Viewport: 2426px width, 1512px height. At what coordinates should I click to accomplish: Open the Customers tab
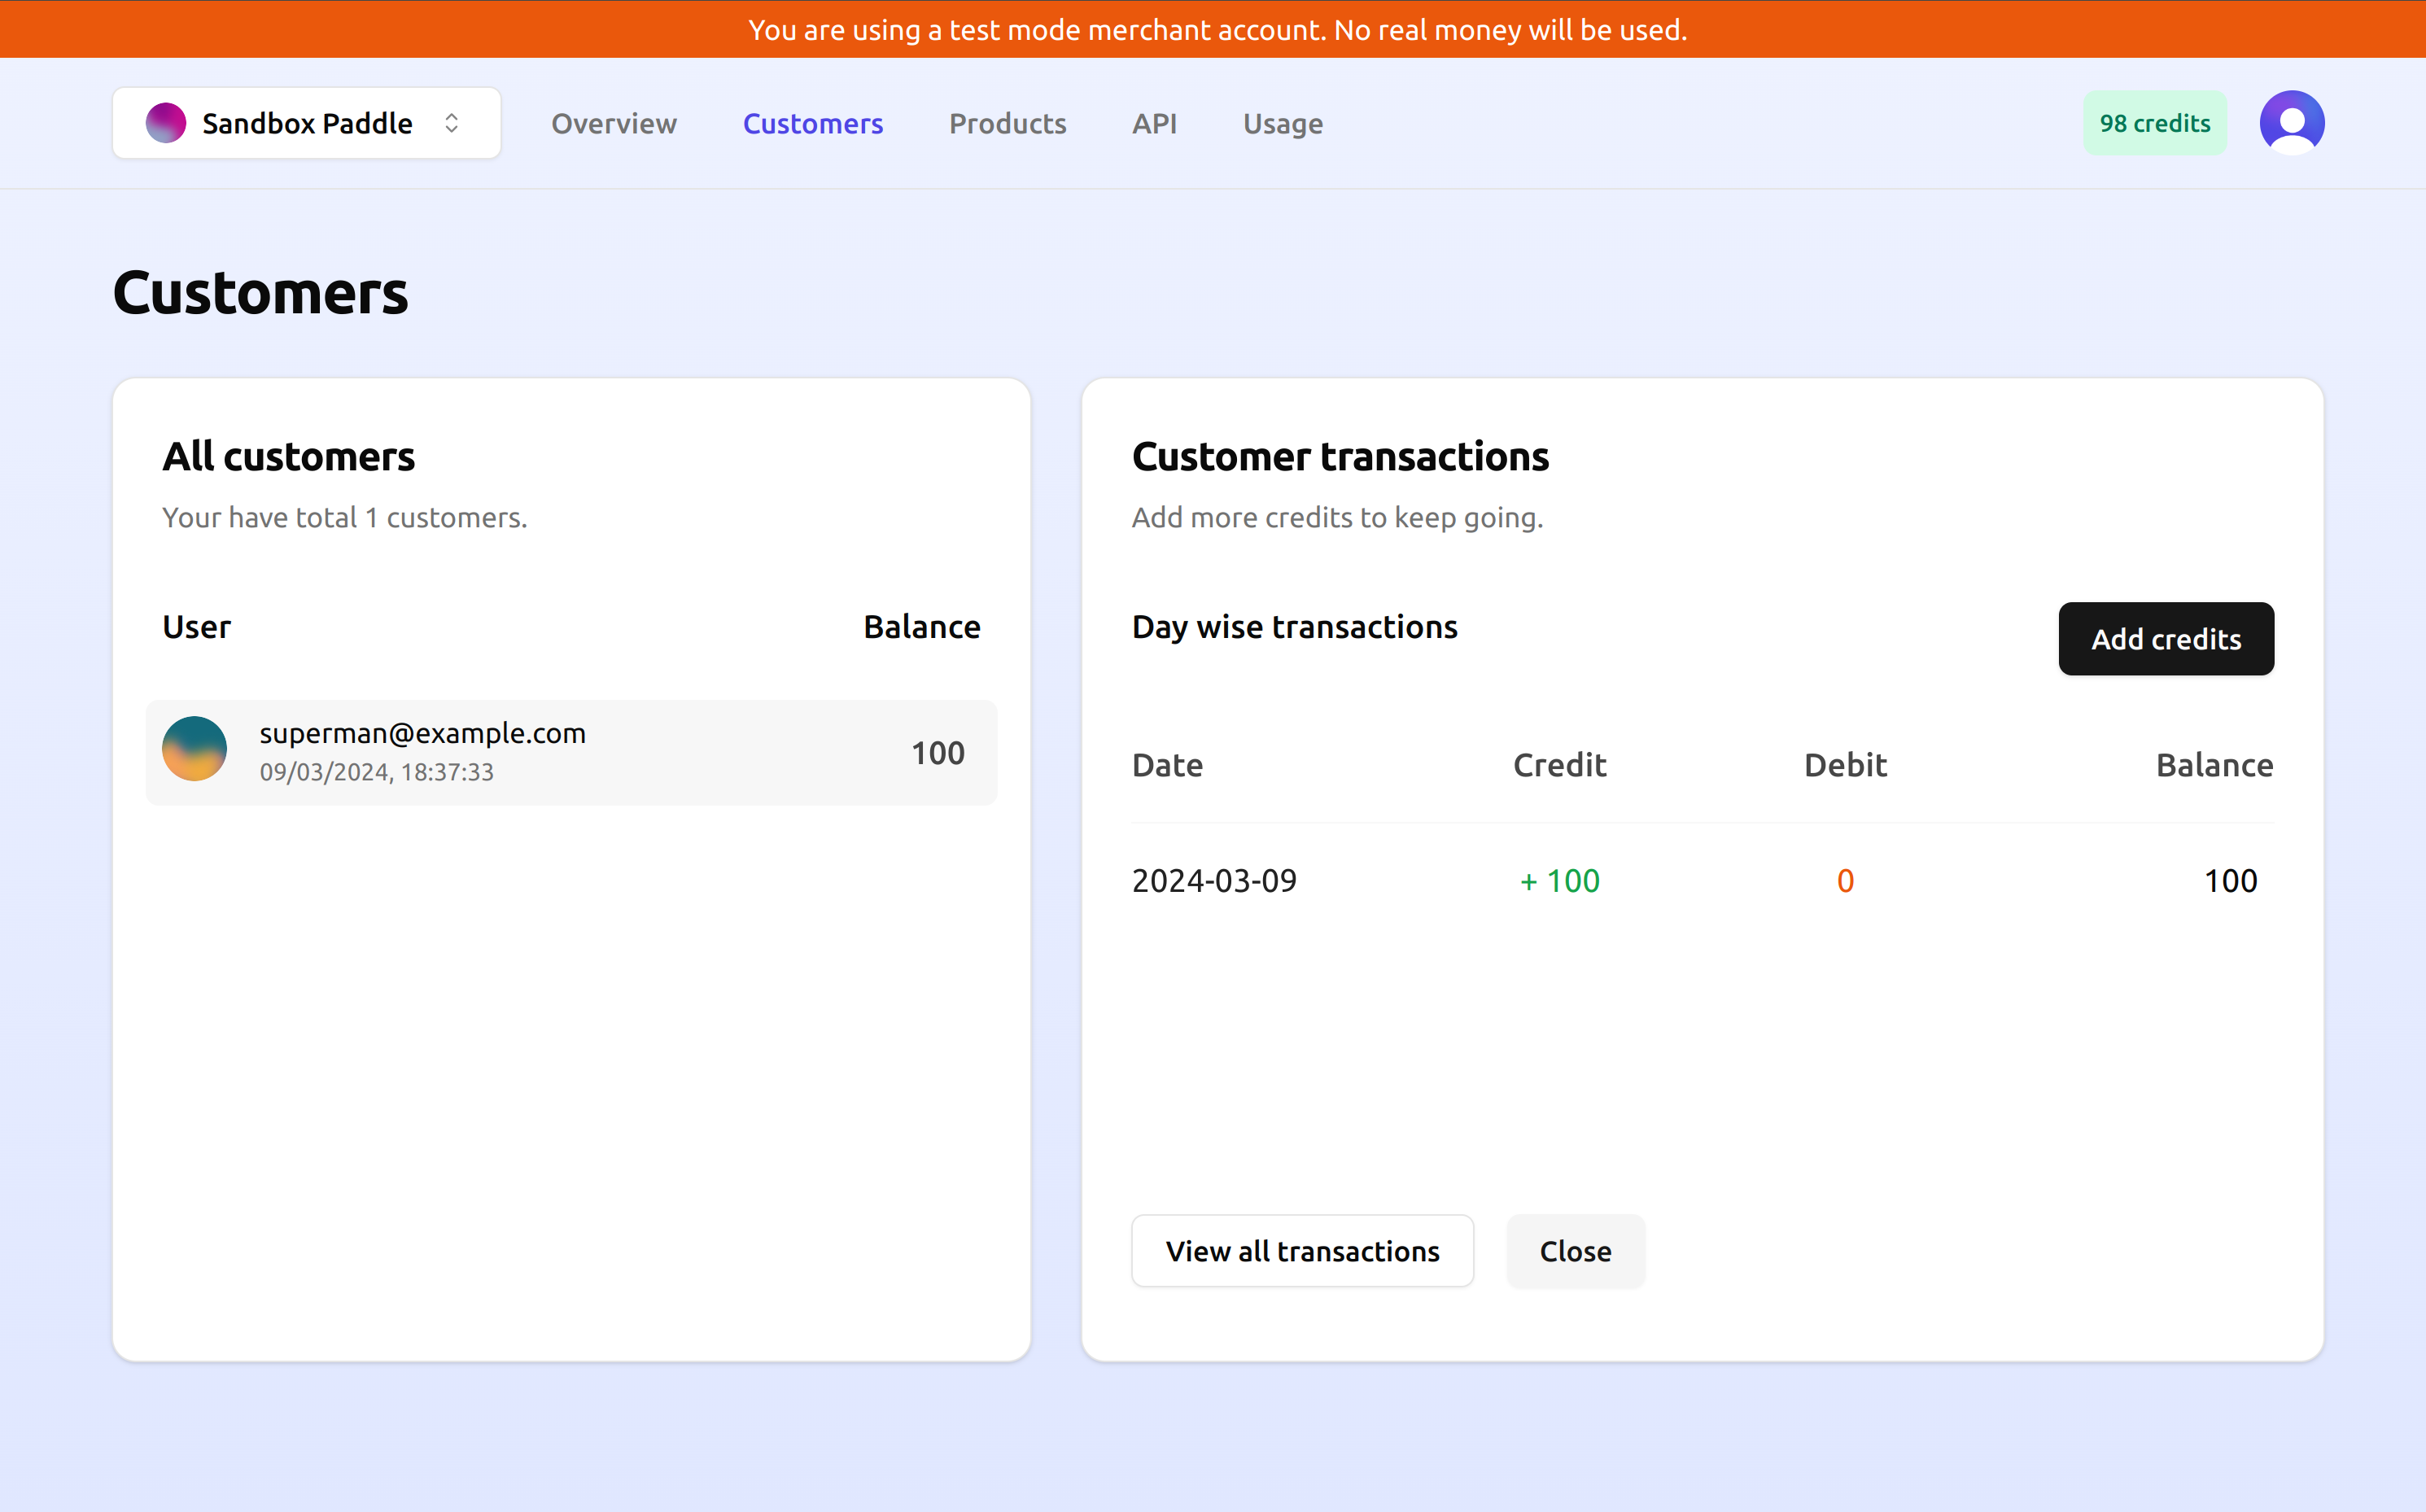[813, 123]
